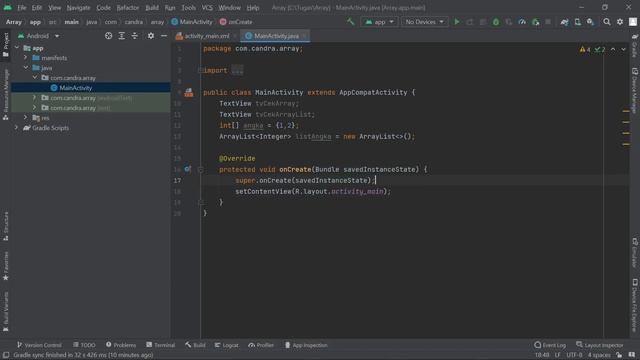Toggle the Device Manager side panel

pyautogui.click(x=635, y=91)
